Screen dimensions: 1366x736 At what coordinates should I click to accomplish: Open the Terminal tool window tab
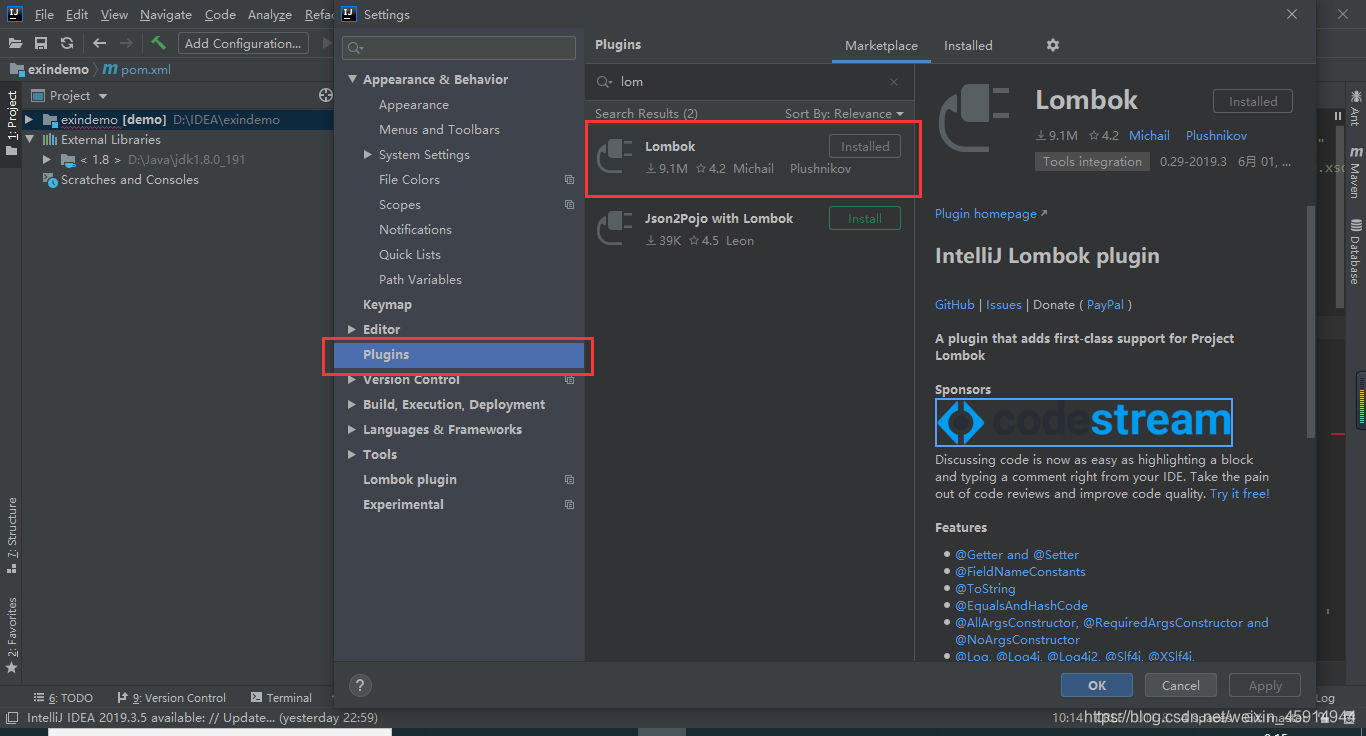(x=281, y=698)
